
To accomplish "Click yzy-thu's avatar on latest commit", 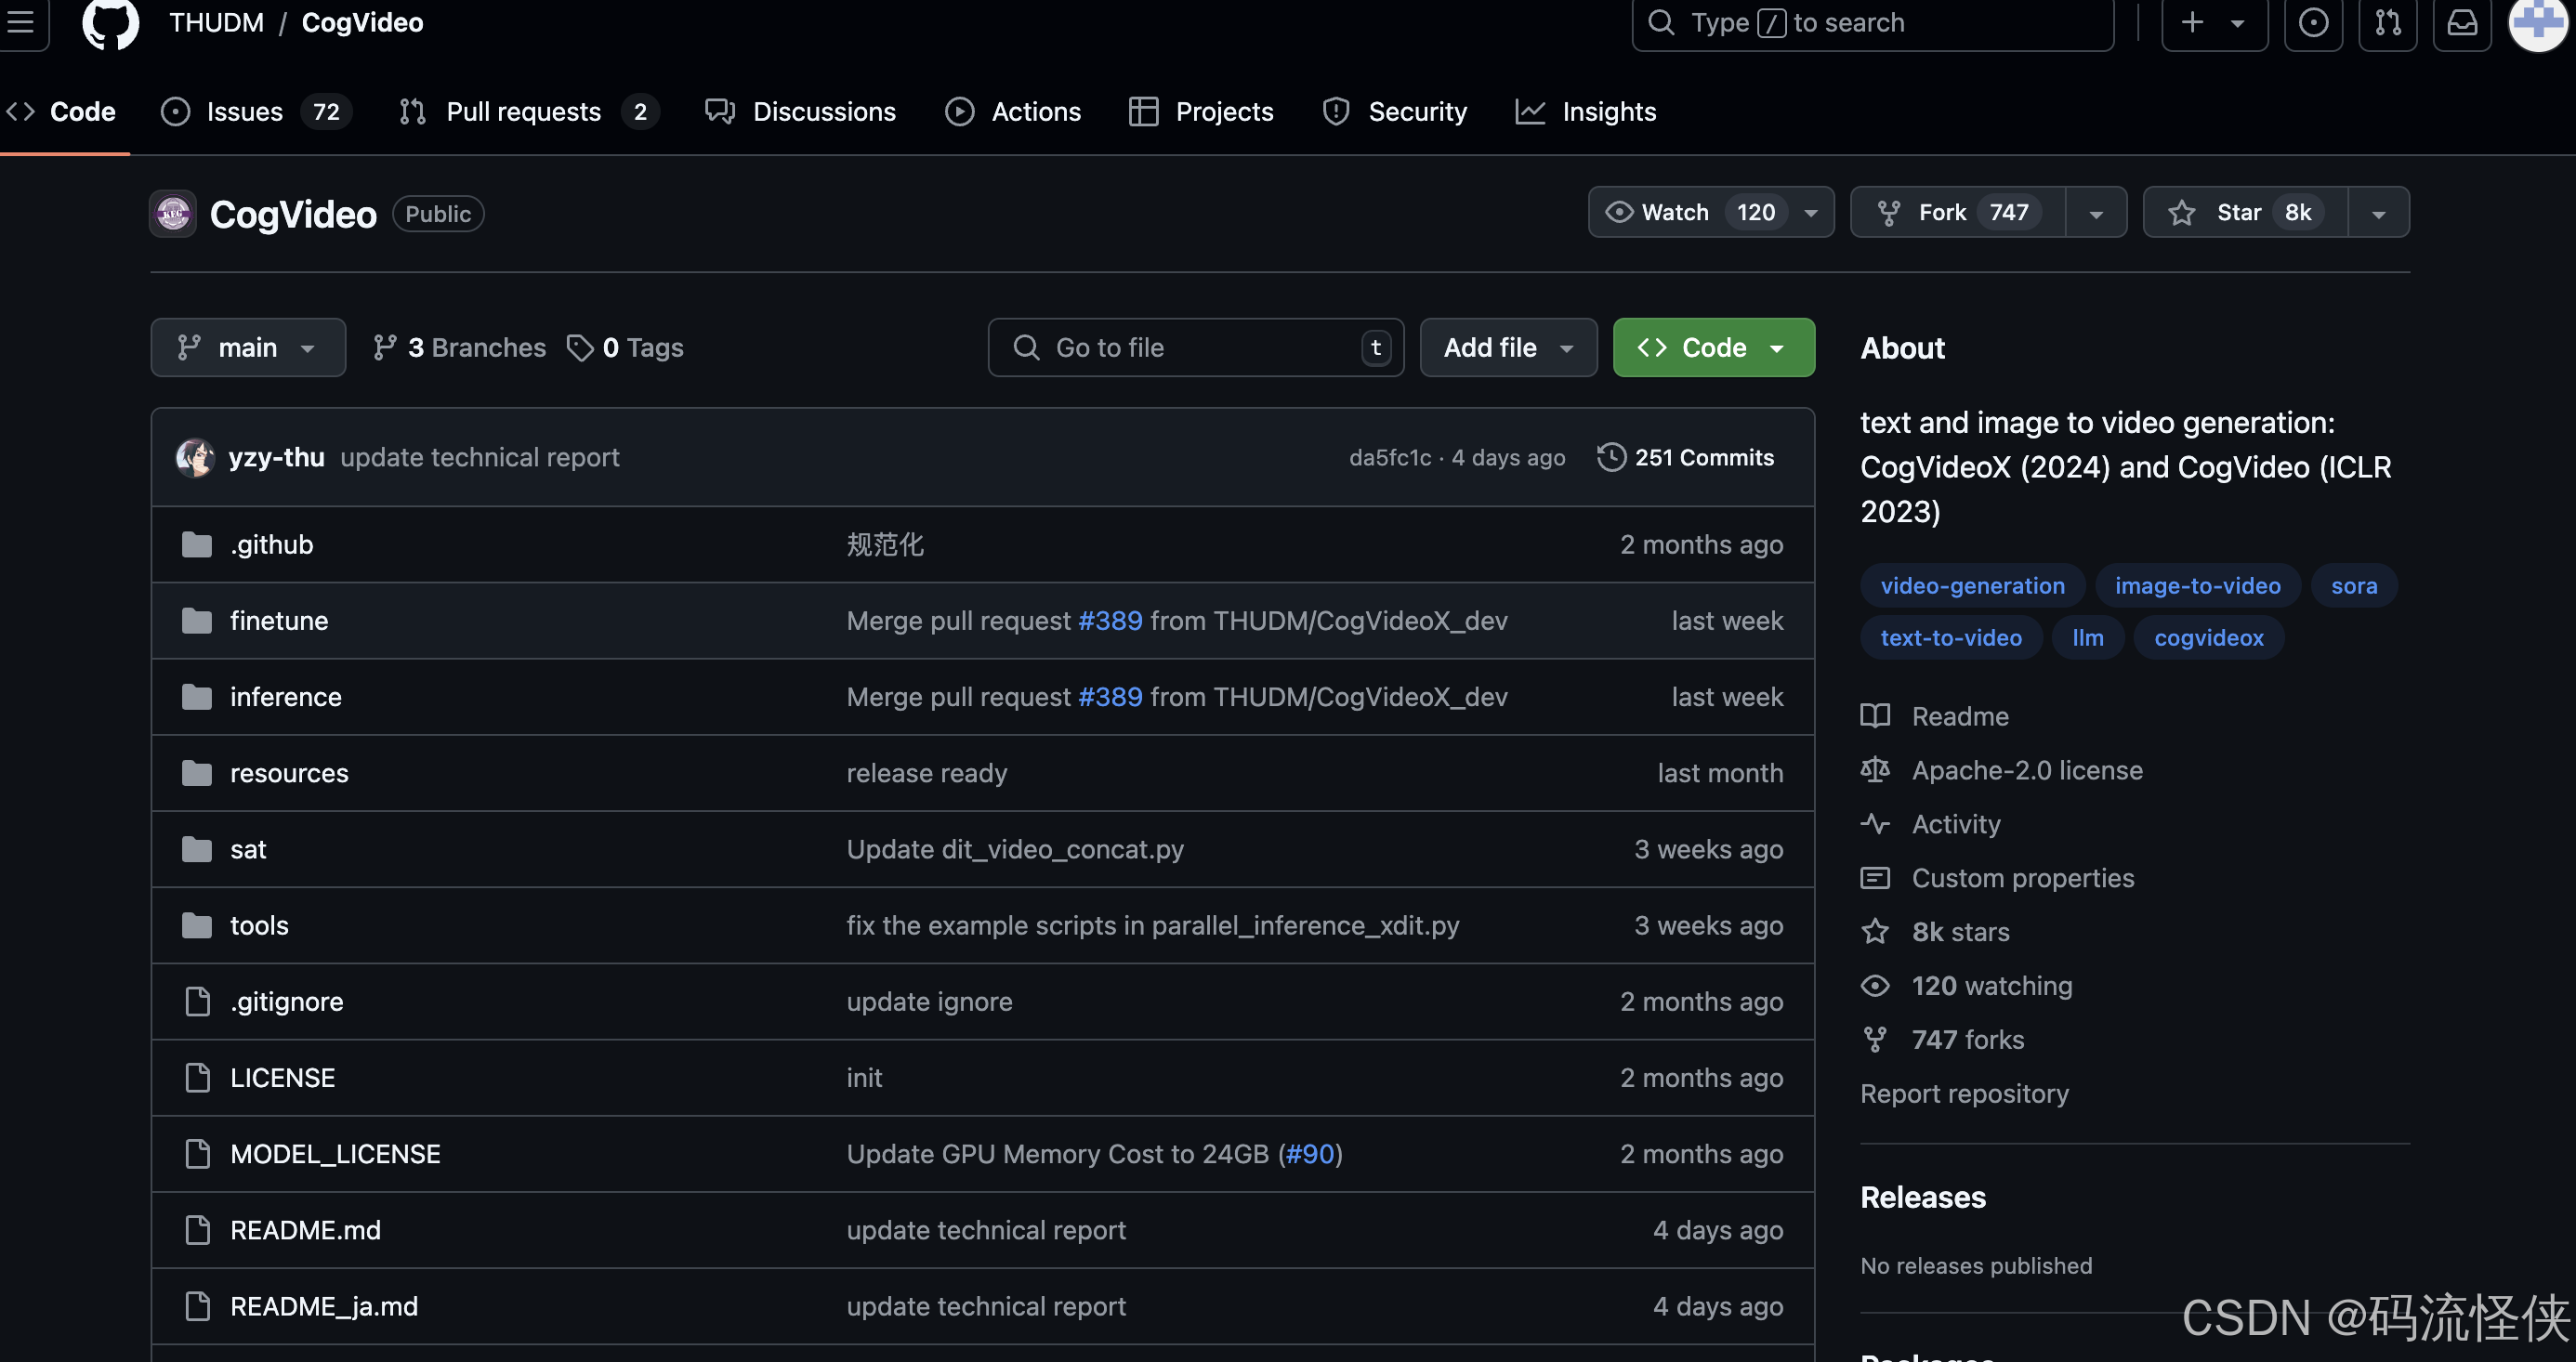I will 195,457.
